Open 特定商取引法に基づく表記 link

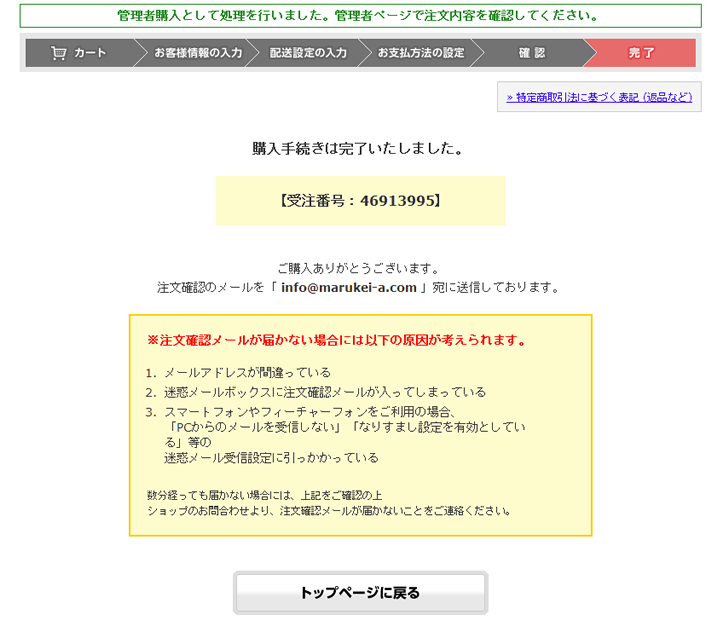click(x=598, y=97)
